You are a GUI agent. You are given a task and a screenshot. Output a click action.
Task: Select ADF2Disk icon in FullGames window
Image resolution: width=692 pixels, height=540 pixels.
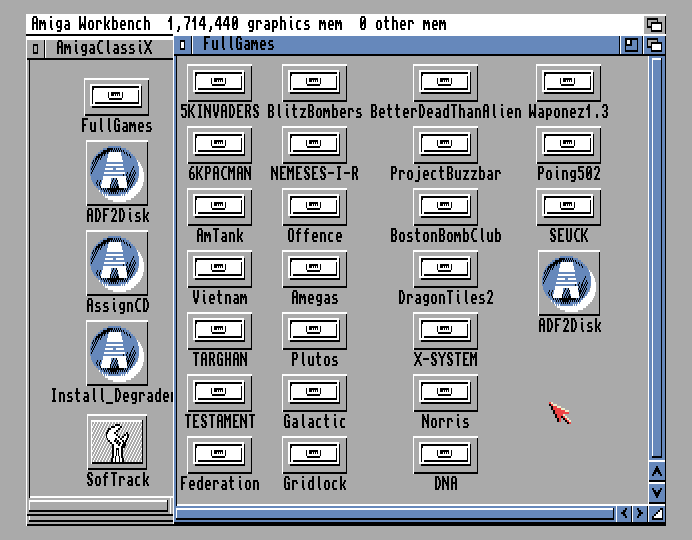[569, 283]
